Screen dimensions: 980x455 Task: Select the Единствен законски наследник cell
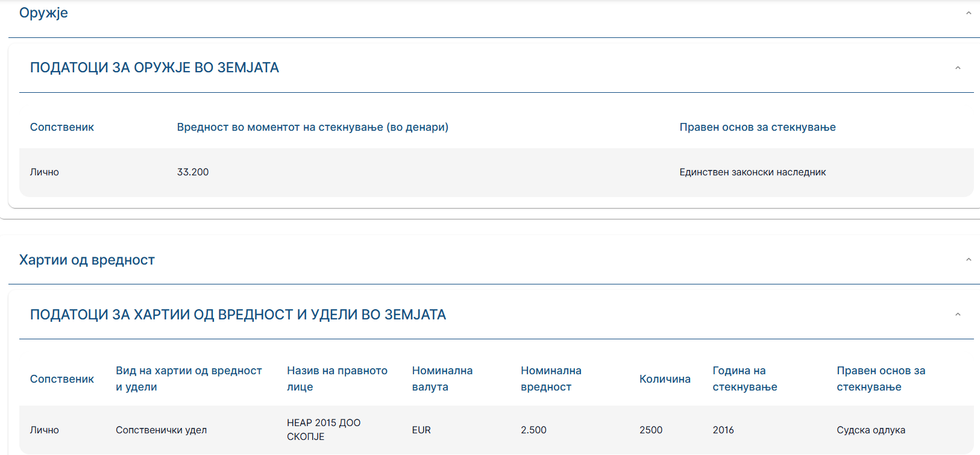click(752, 172)
